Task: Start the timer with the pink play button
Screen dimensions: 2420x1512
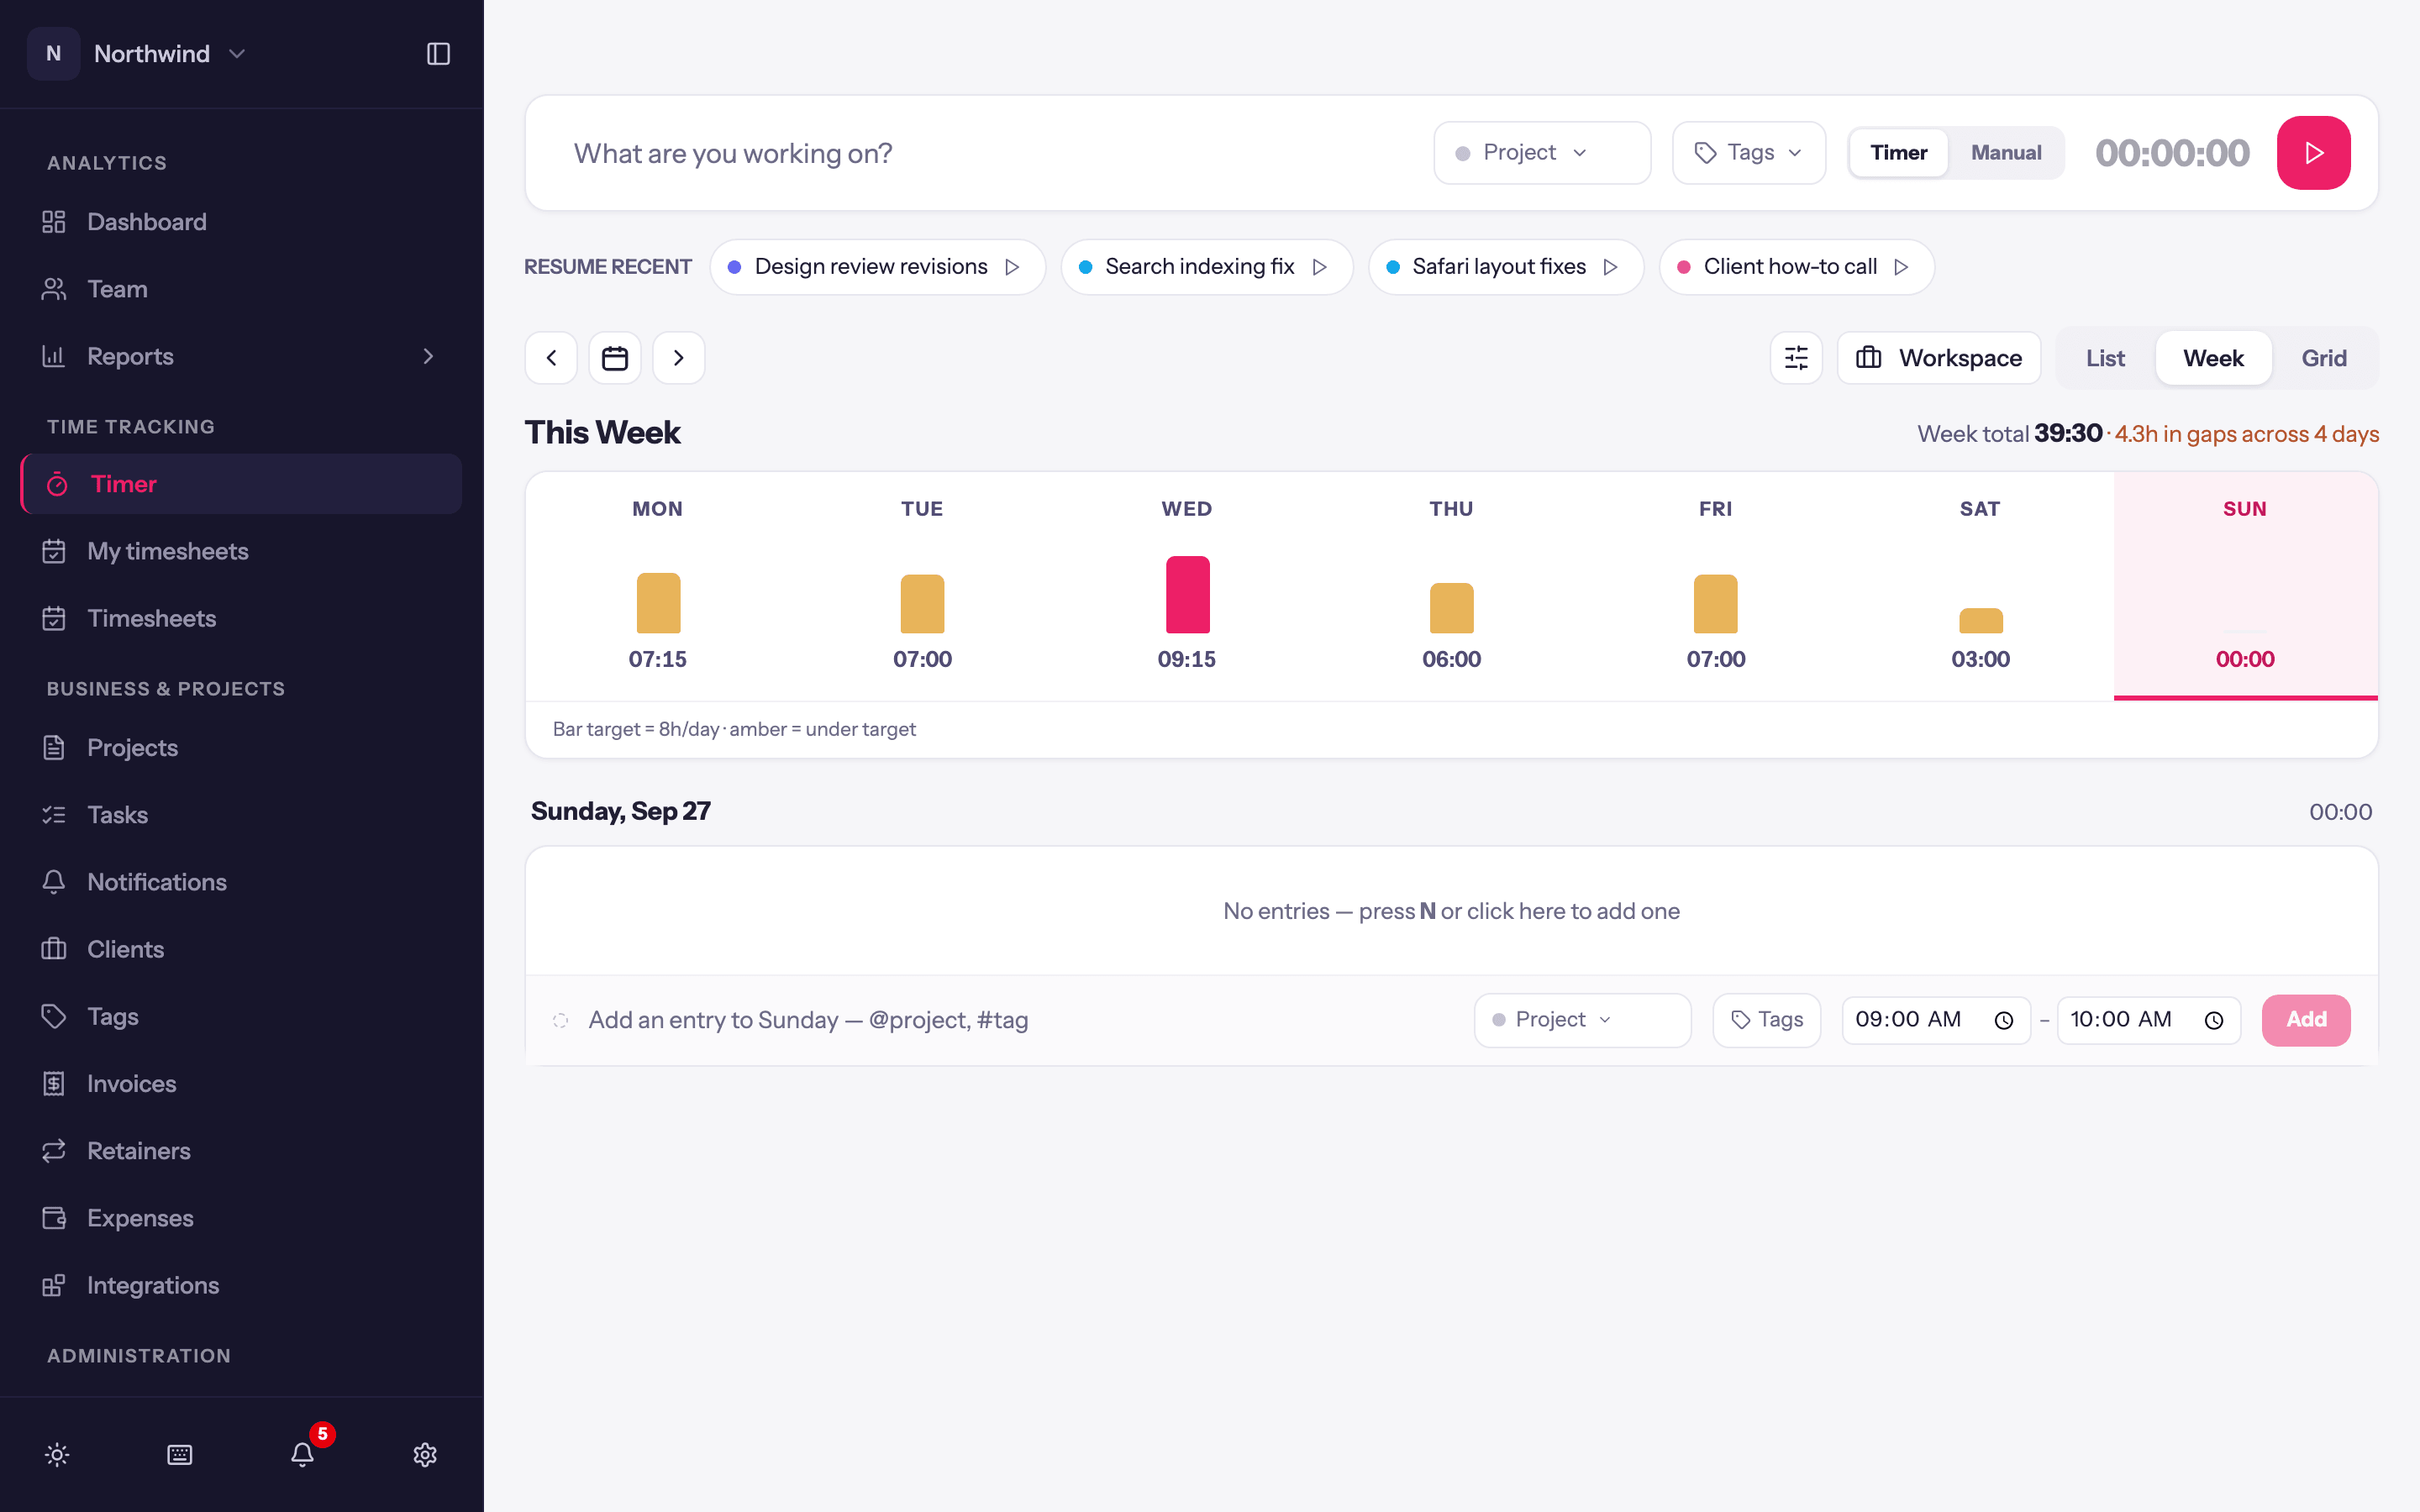Action: [x=2313, y=153]
